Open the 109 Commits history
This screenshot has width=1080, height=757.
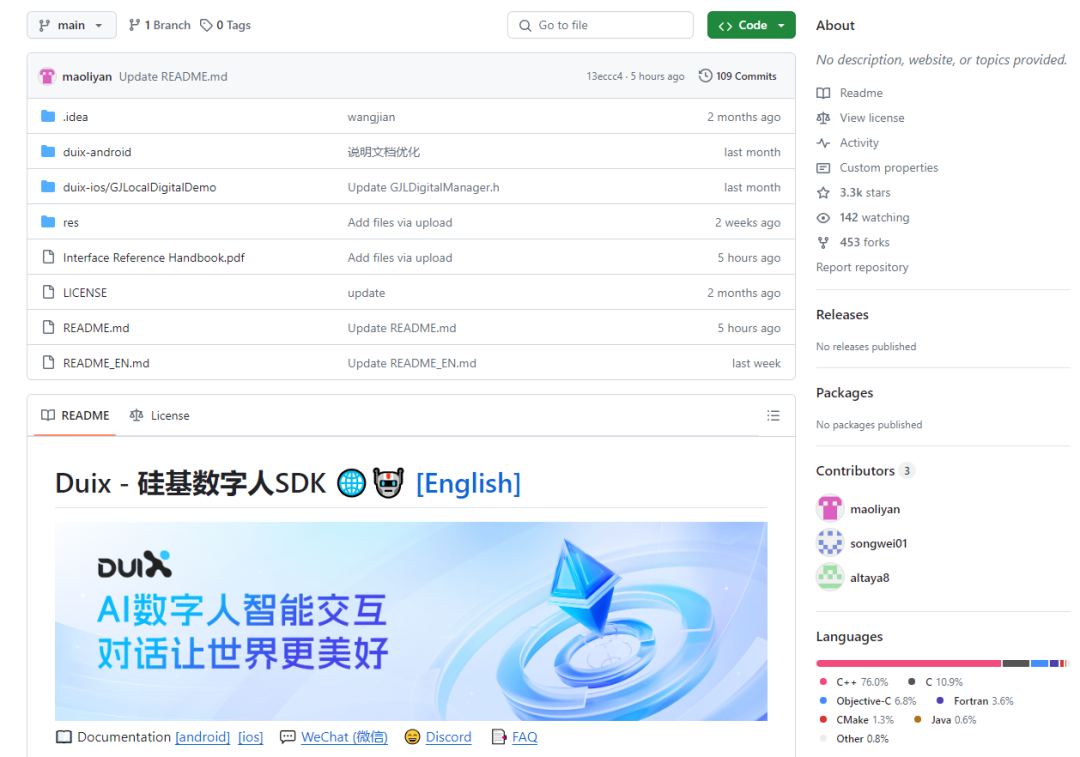(x=738, y=76)
